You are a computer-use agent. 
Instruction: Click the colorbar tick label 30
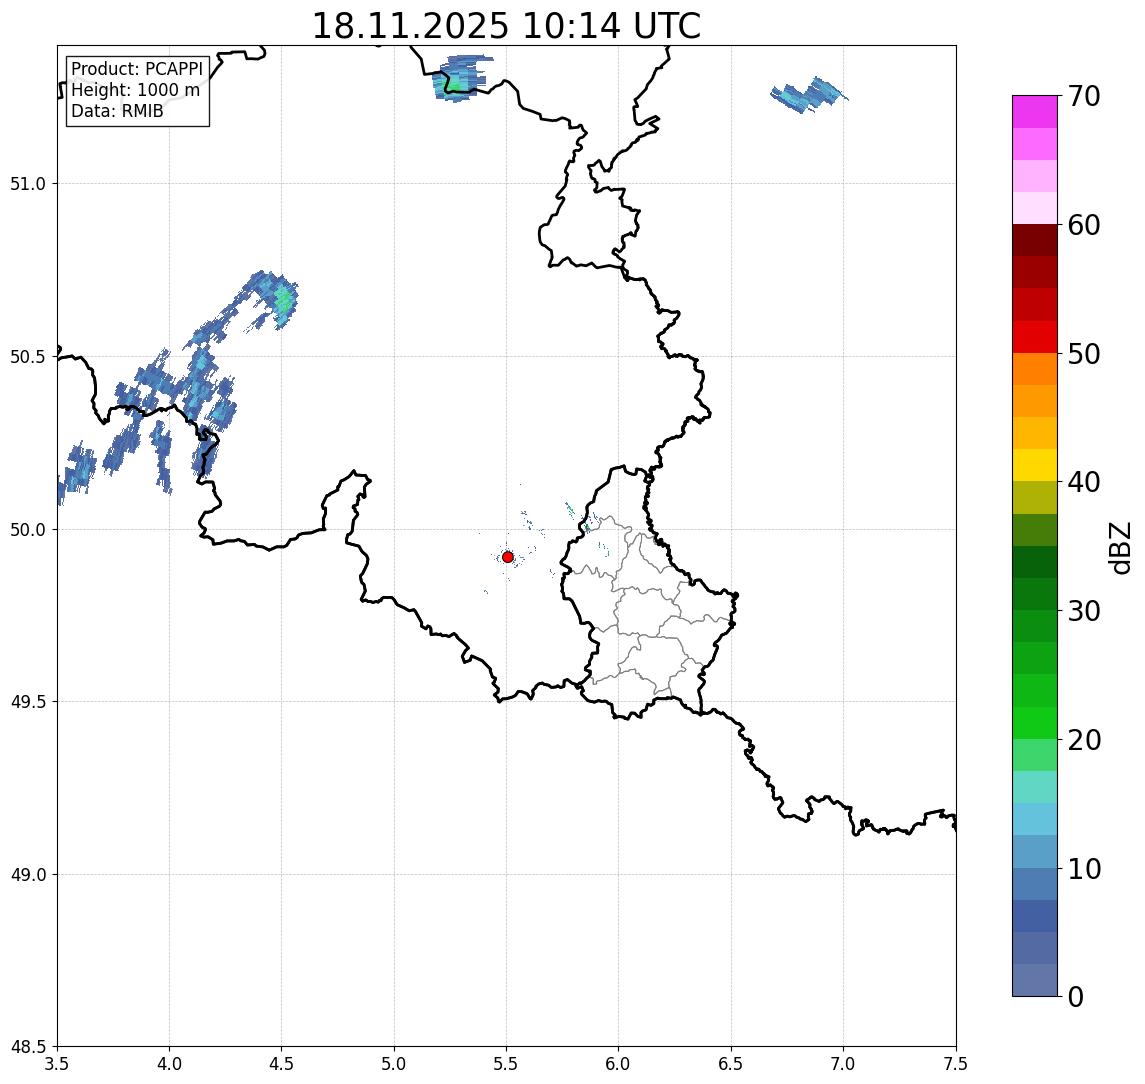point(1083,611)
